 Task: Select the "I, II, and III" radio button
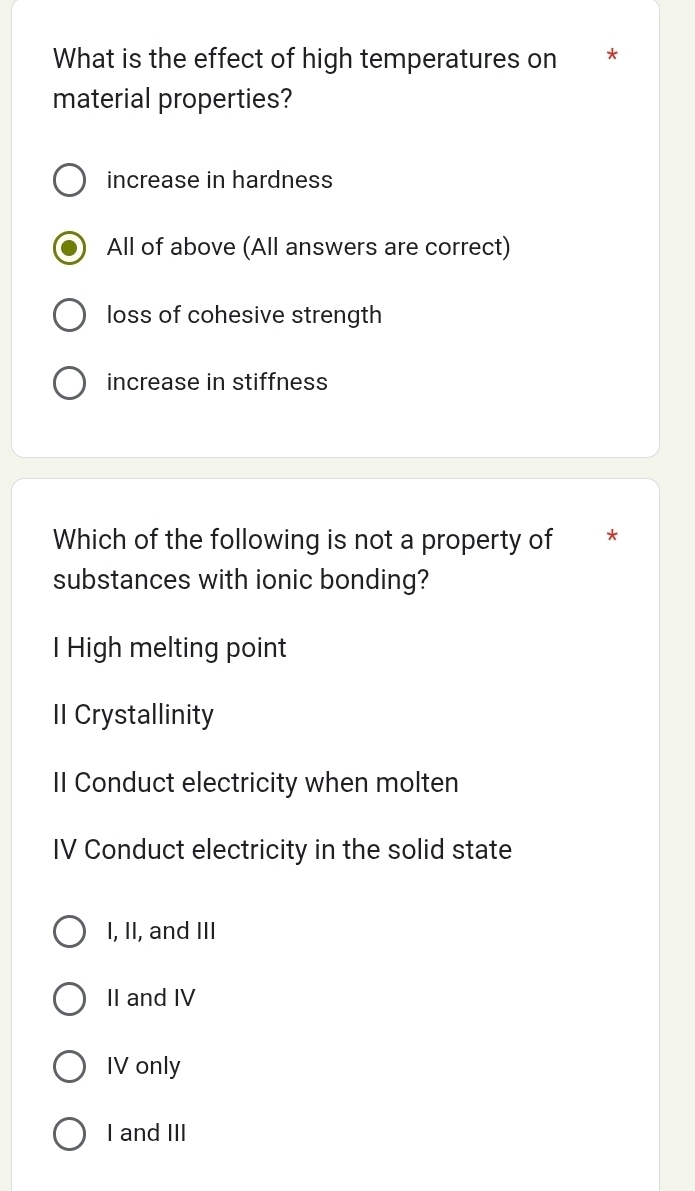(x=69, y=931)
